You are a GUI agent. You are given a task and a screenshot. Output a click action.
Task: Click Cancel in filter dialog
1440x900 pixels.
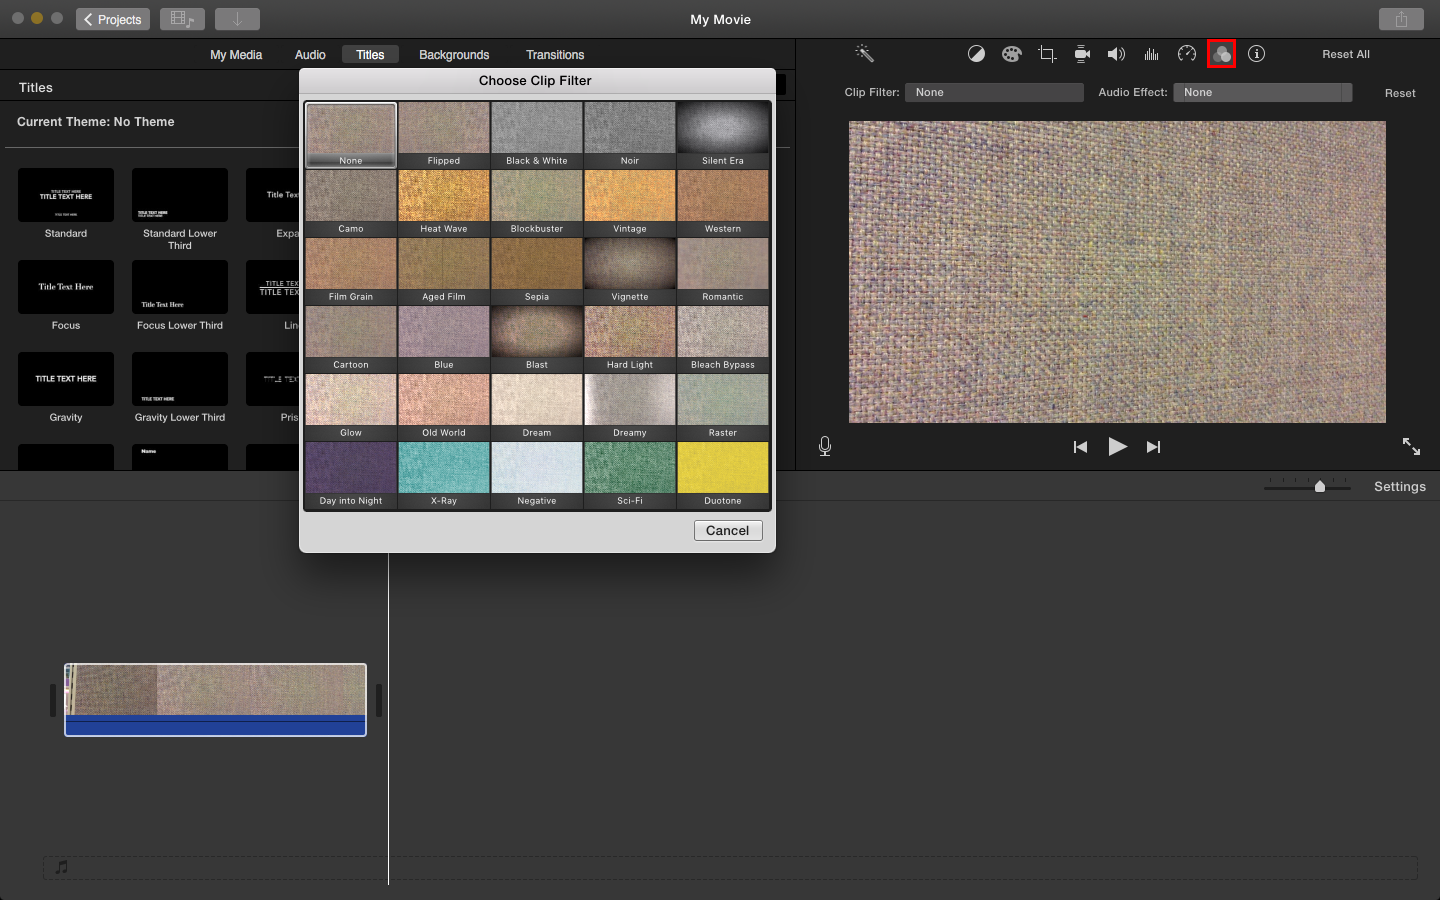pyautogui.click(x=728, y=530)
